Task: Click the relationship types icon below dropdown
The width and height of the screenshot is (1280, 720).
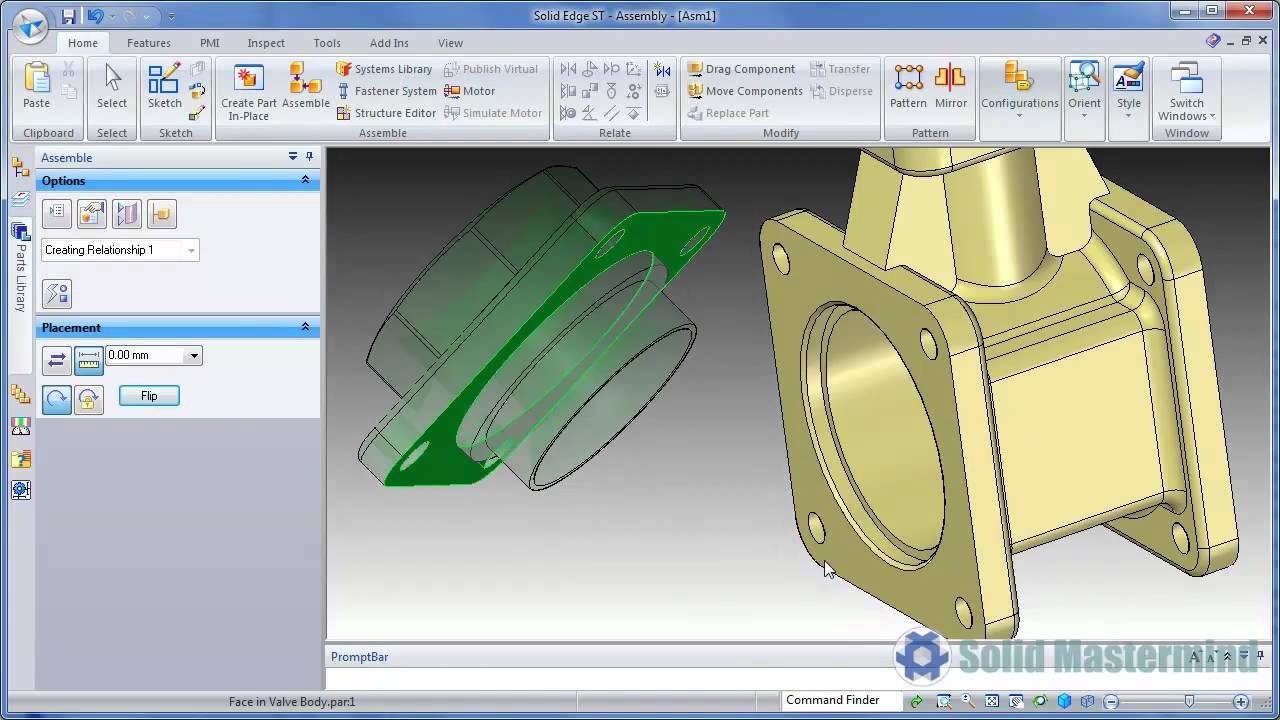Action: pos(57,293)
